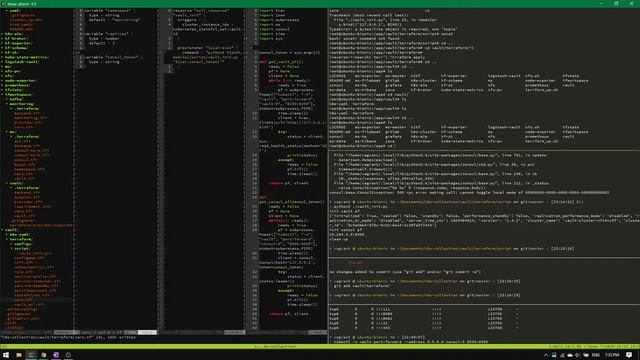The width and height of the screenshot is (640, 360).
Task: Expand the kafka/ folder in tfworkspace
Action: [x=16, y=99]
